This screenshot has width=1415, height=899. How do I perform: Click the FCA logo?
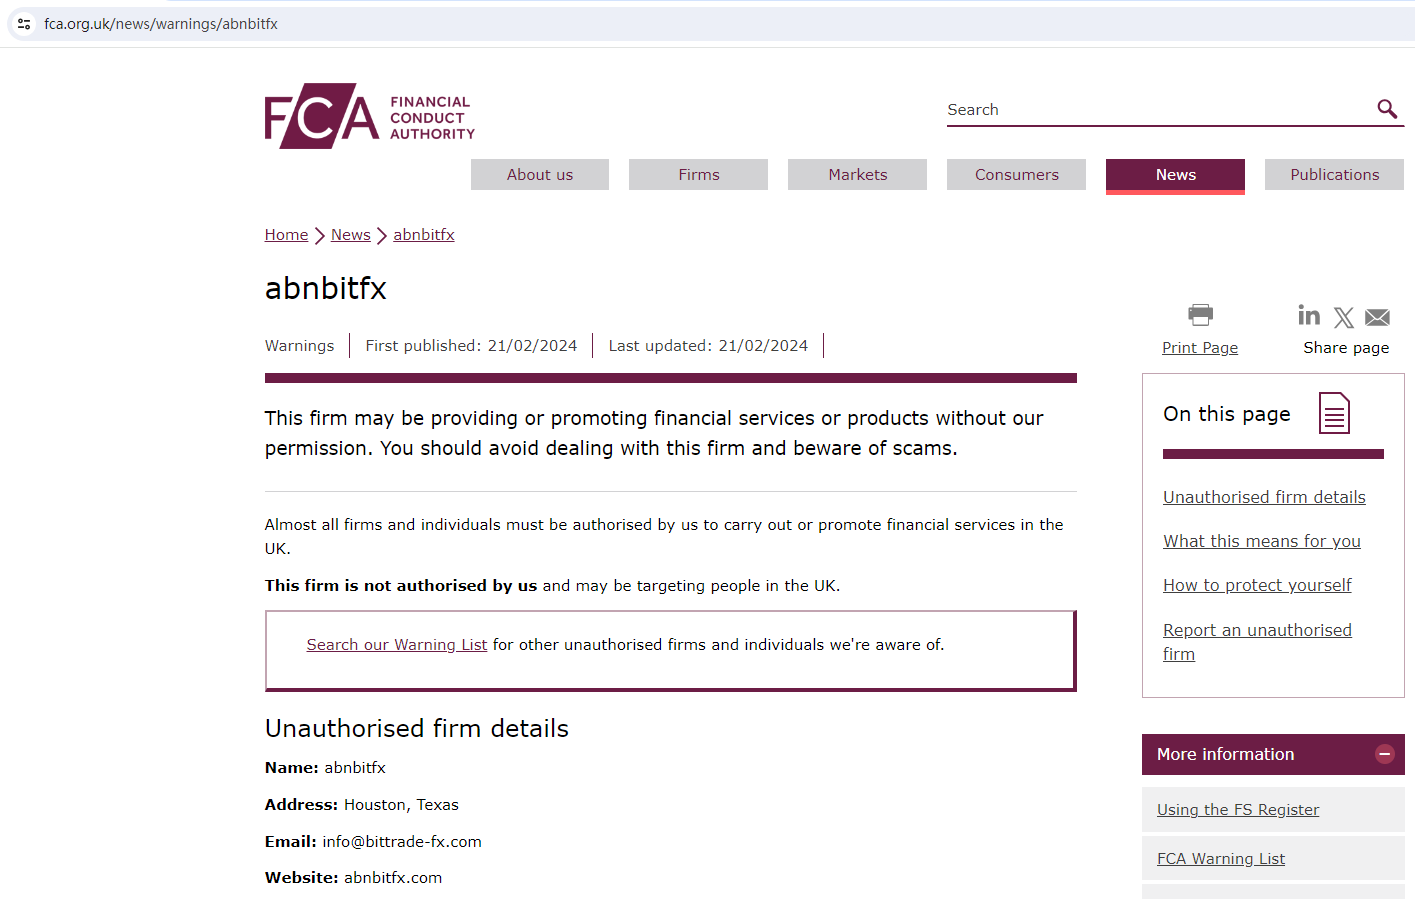click(x=369, y=116)
